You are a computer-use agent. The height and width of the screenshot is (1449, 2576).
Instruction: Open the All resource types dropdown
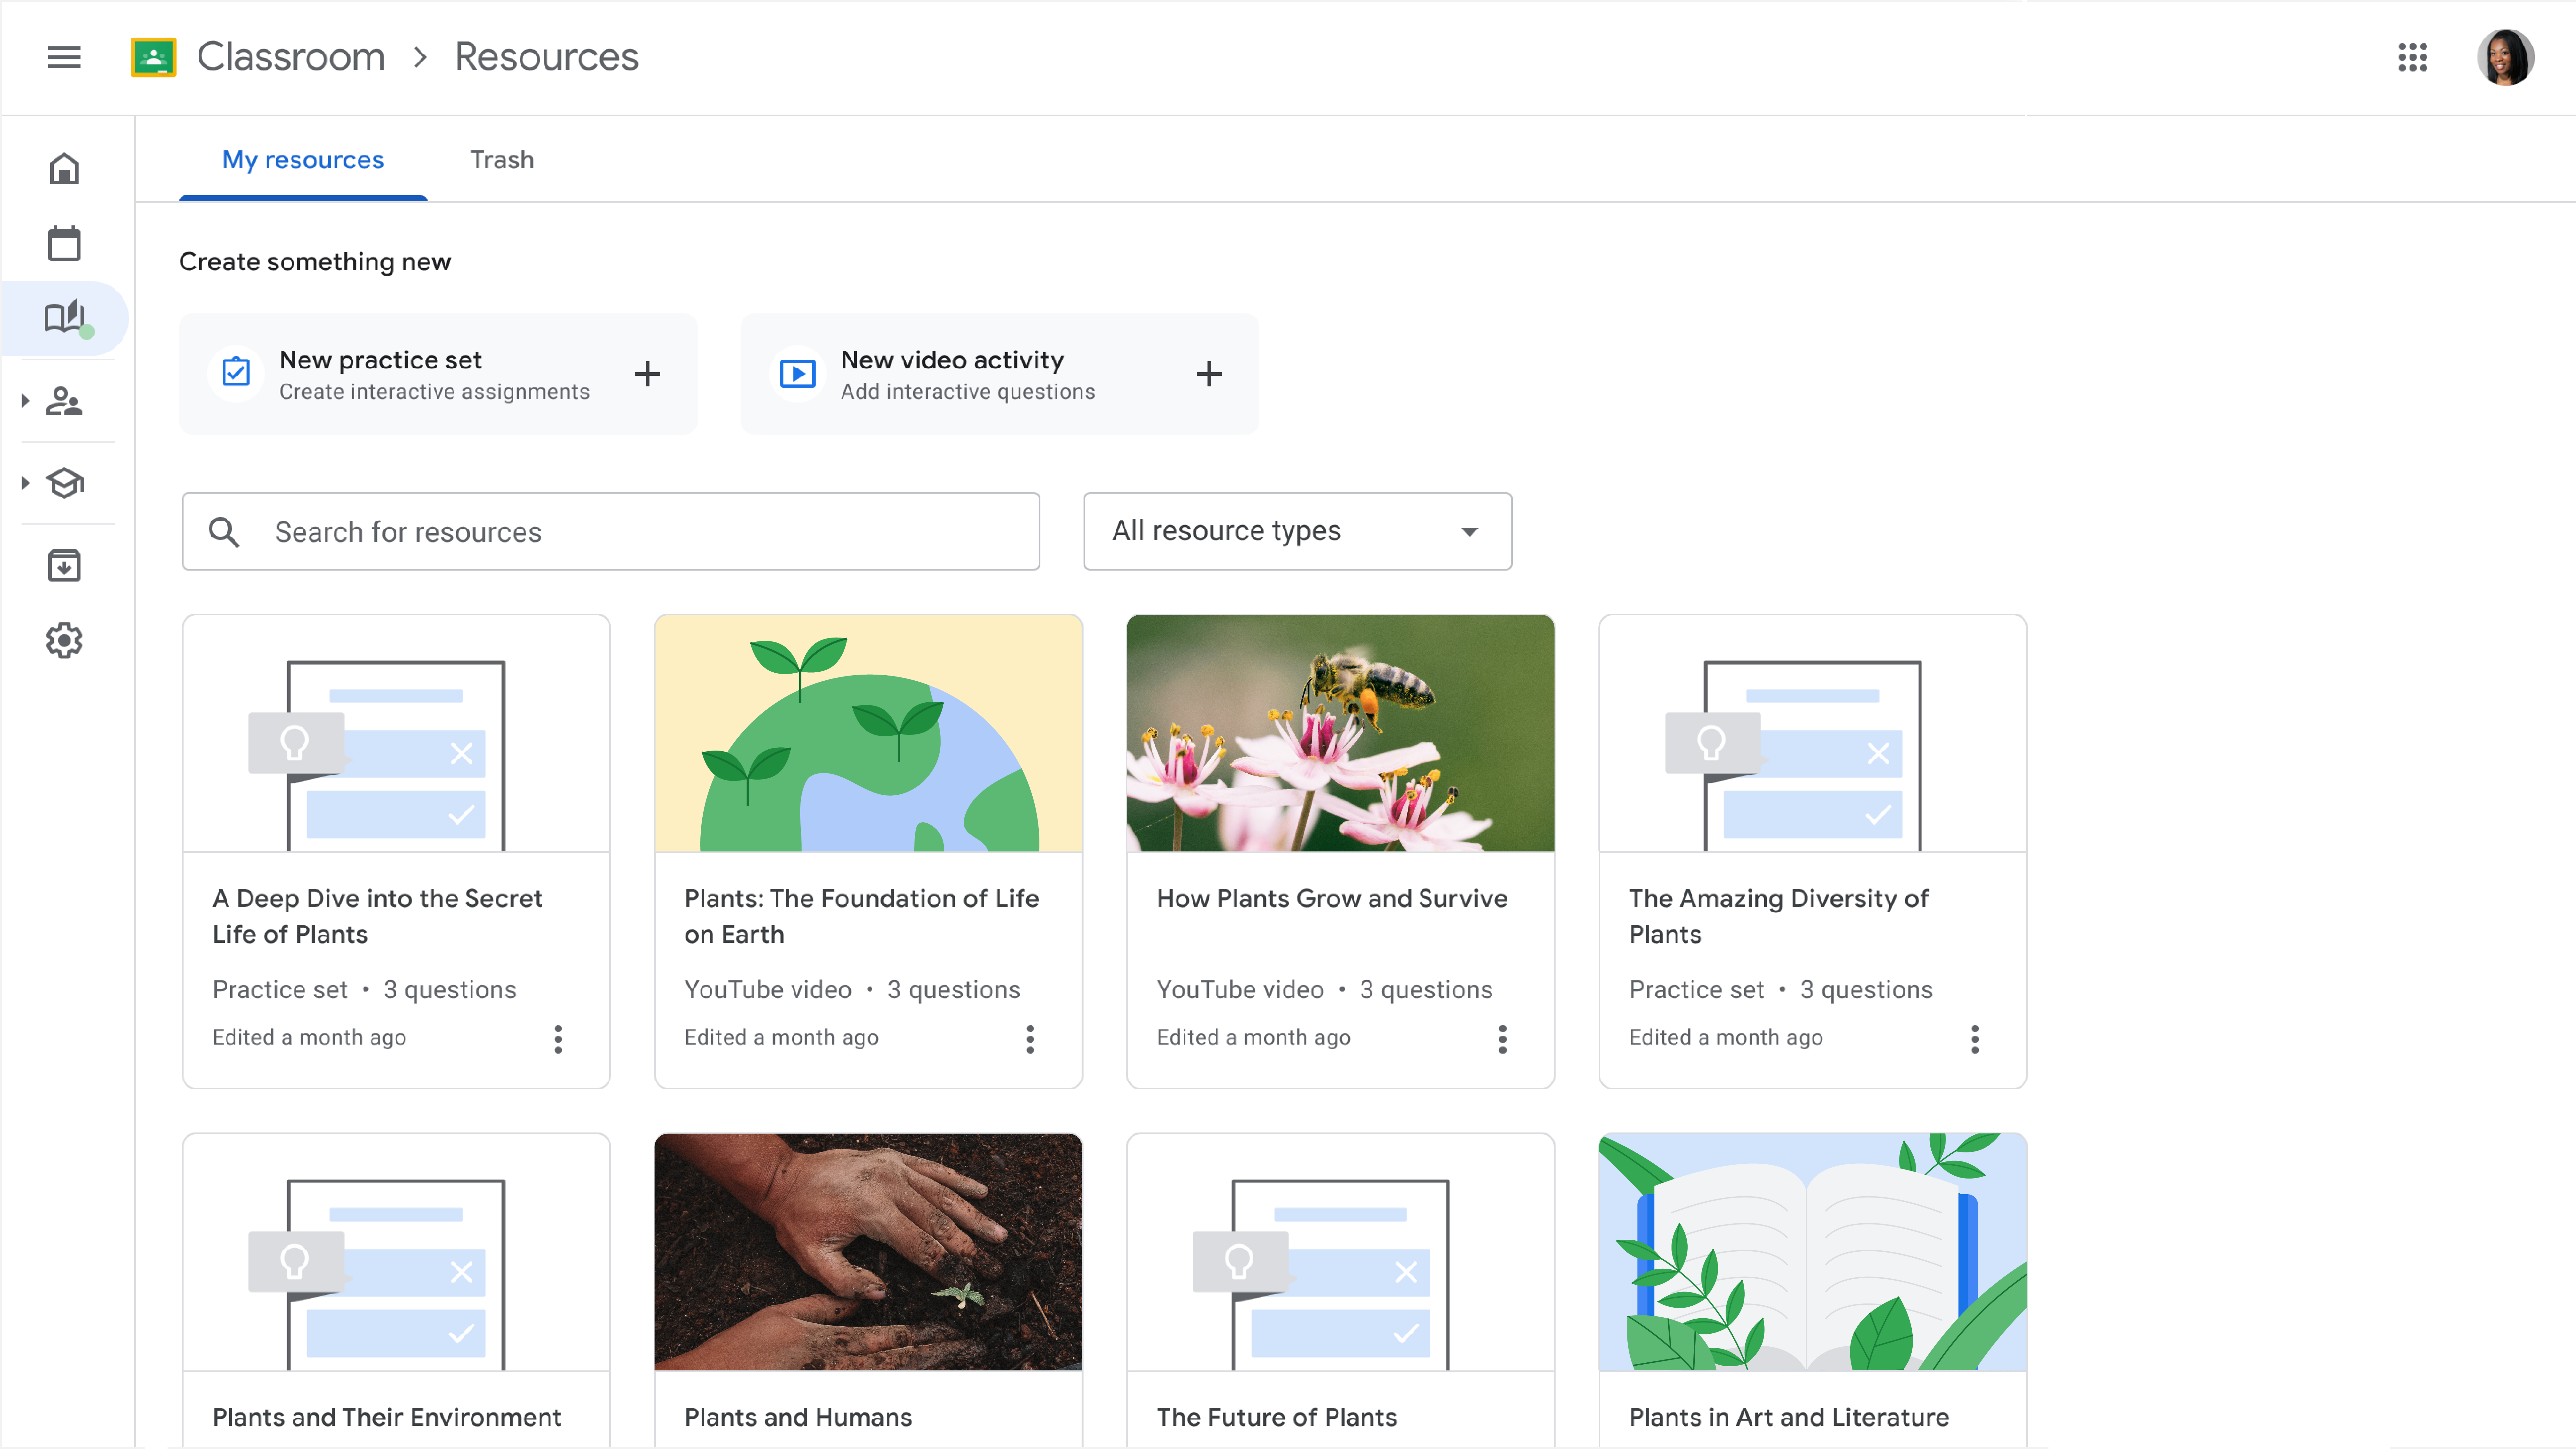coord(1296,531)
